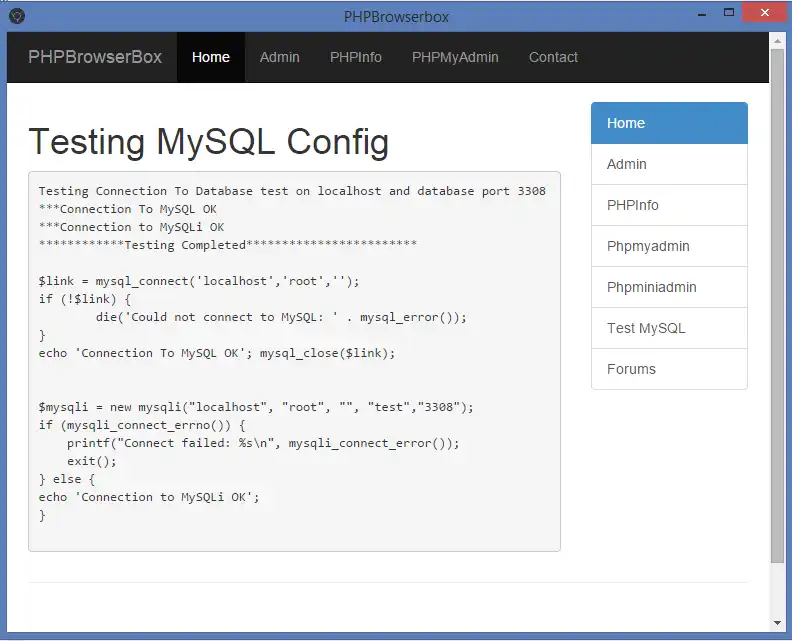The width and height of the screenshot is (792, 641).
Task: Open PHPInfo from the sidebar list
Action: 669,205
